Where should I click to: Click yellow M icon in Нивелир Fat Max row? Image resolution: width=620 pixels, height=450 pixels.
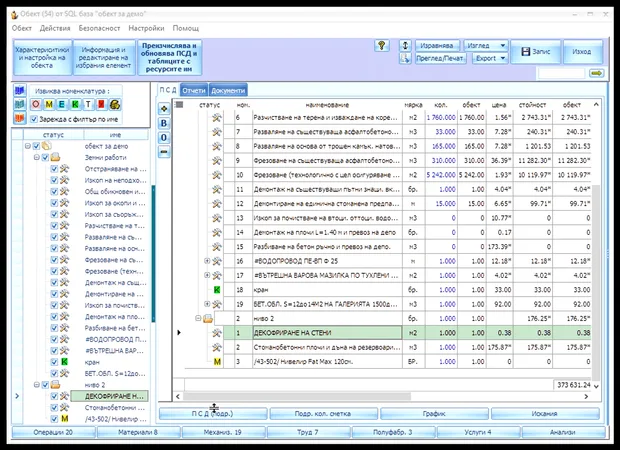coord(217,361)
